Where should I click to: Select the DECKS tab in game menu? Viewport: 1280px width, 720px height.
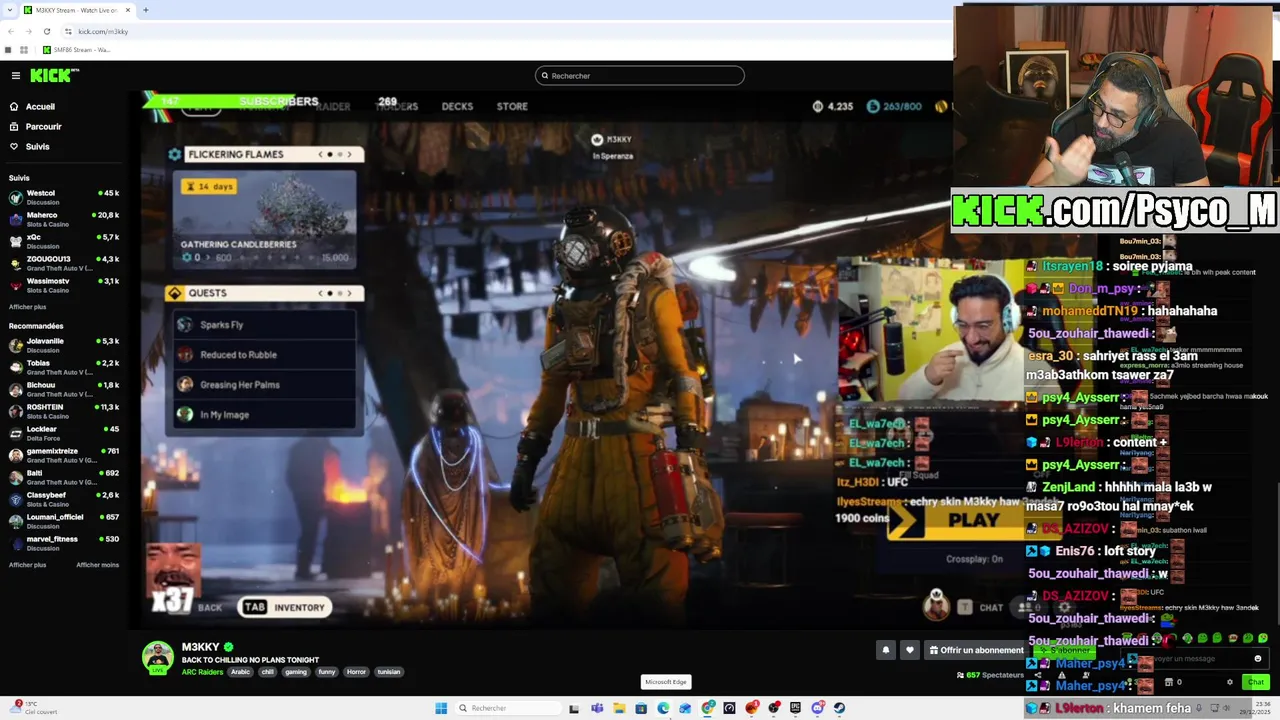(457, 106)
